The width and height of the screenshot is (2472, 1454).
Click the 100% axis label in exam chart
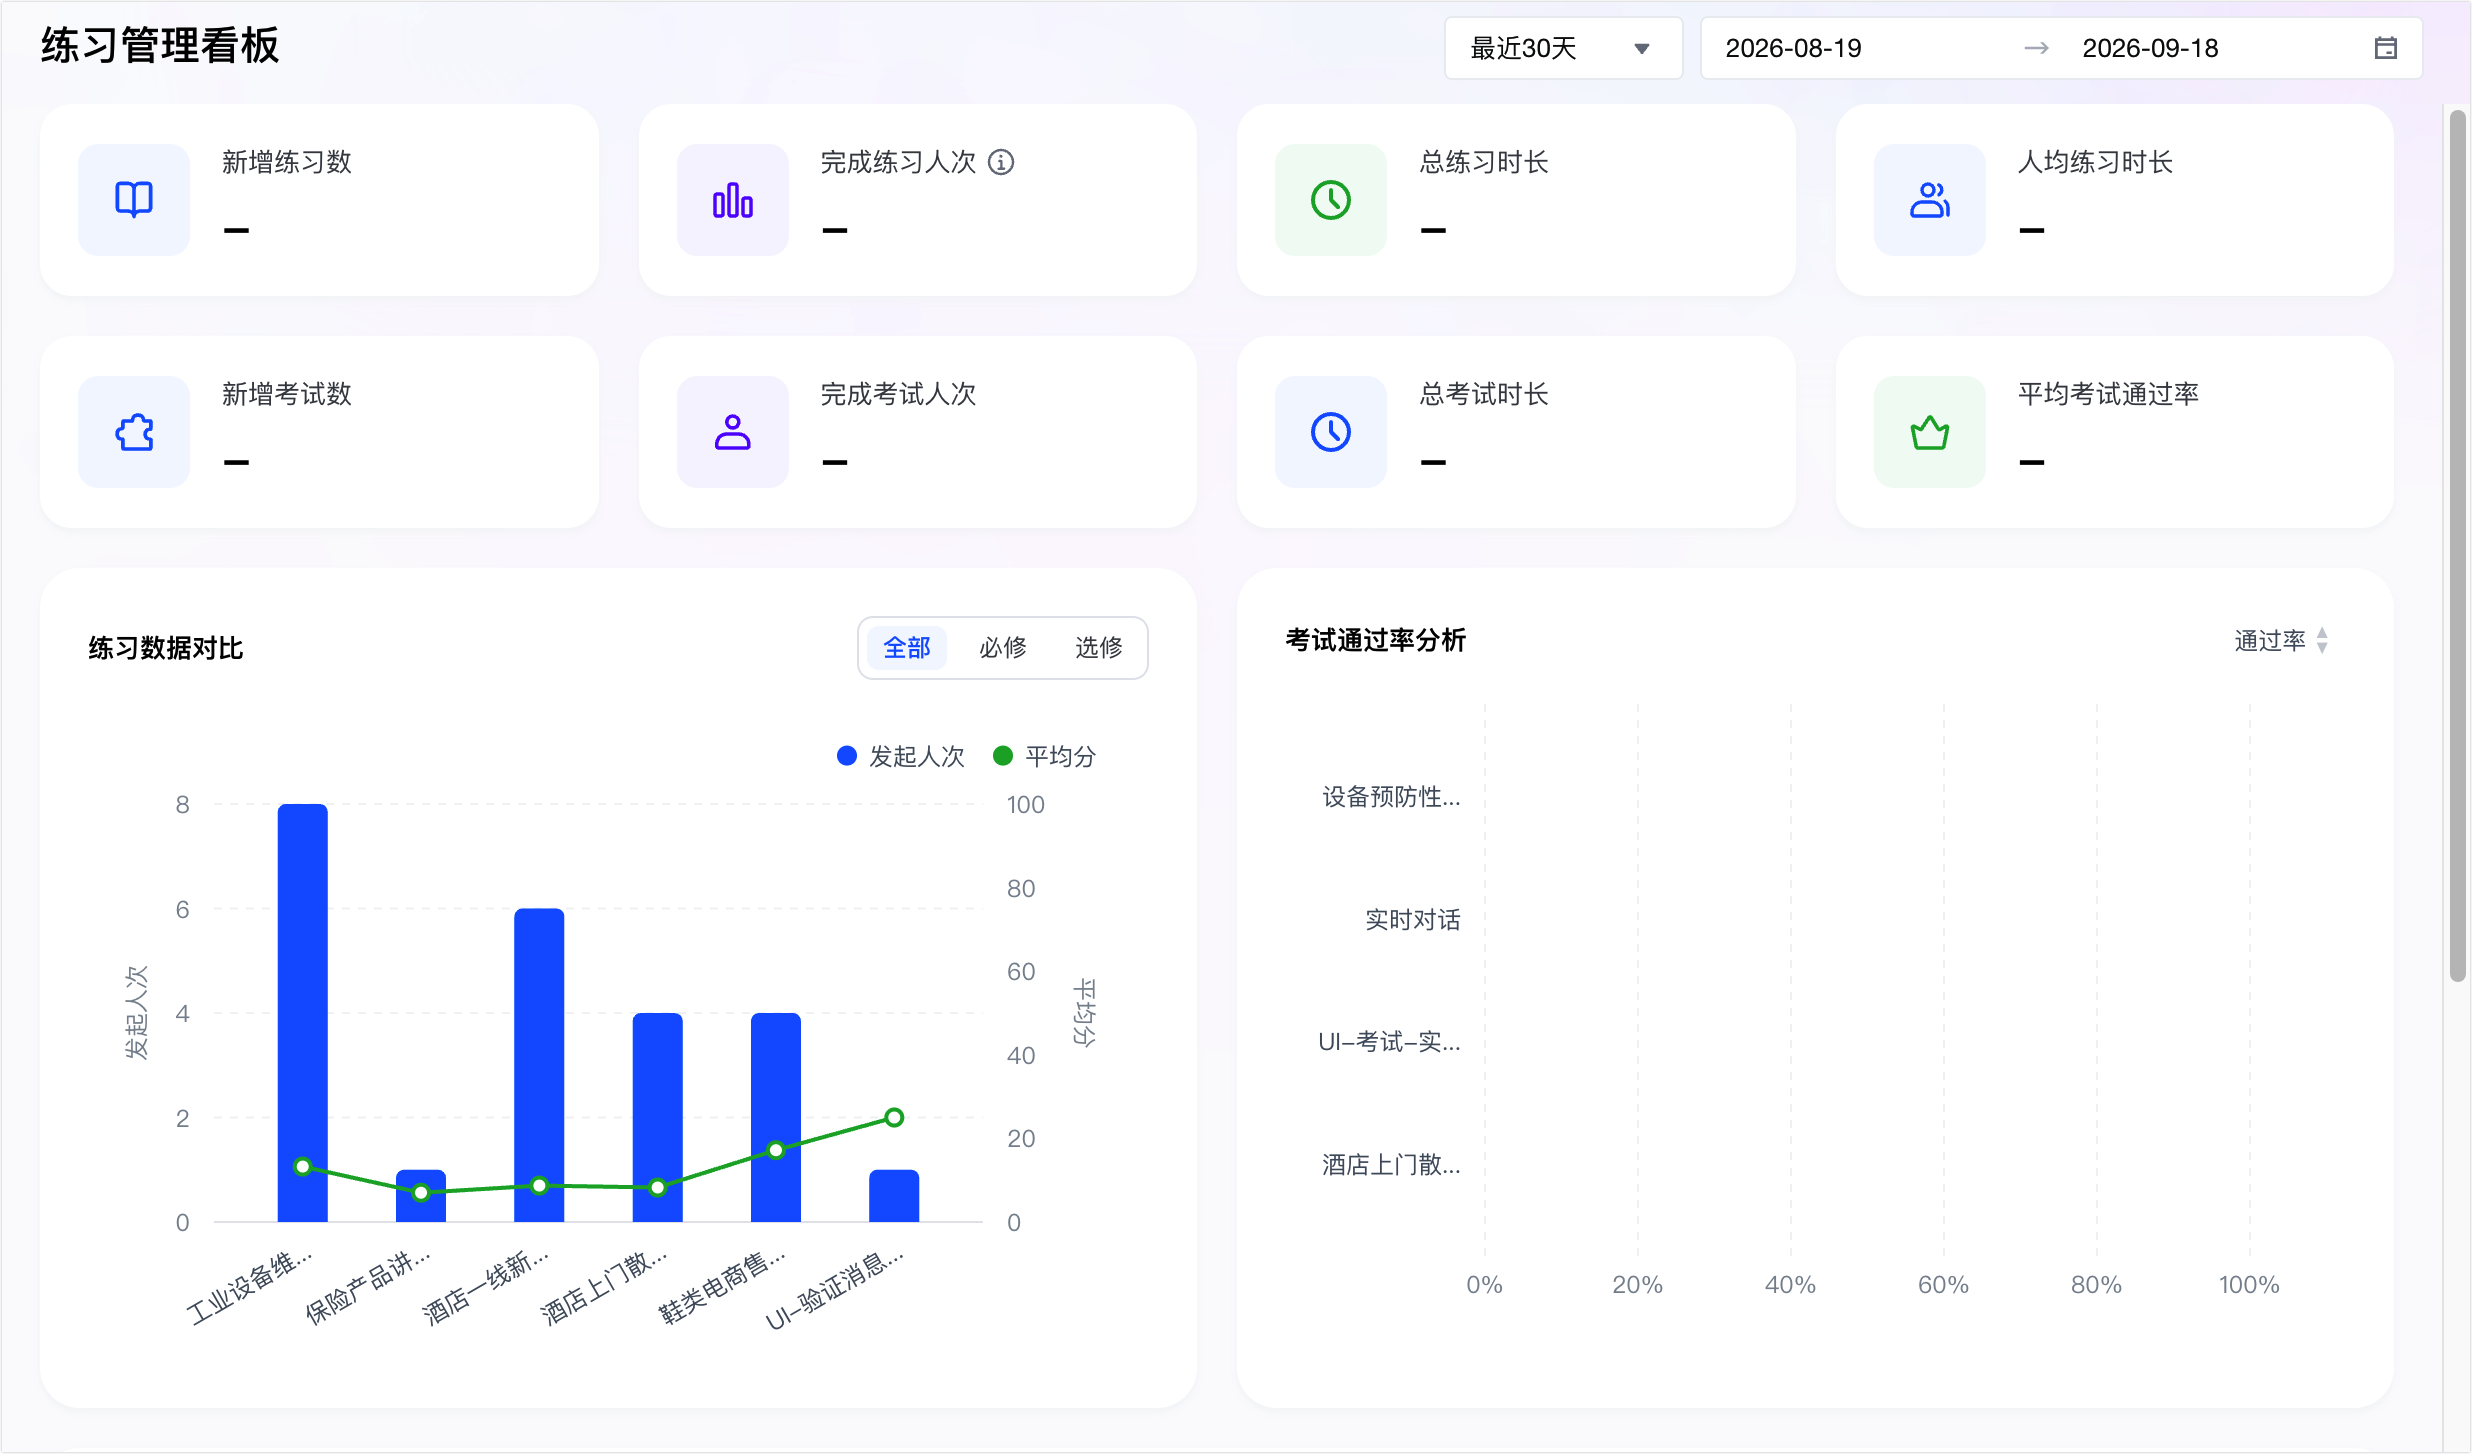click(x=2249, y=1285)
